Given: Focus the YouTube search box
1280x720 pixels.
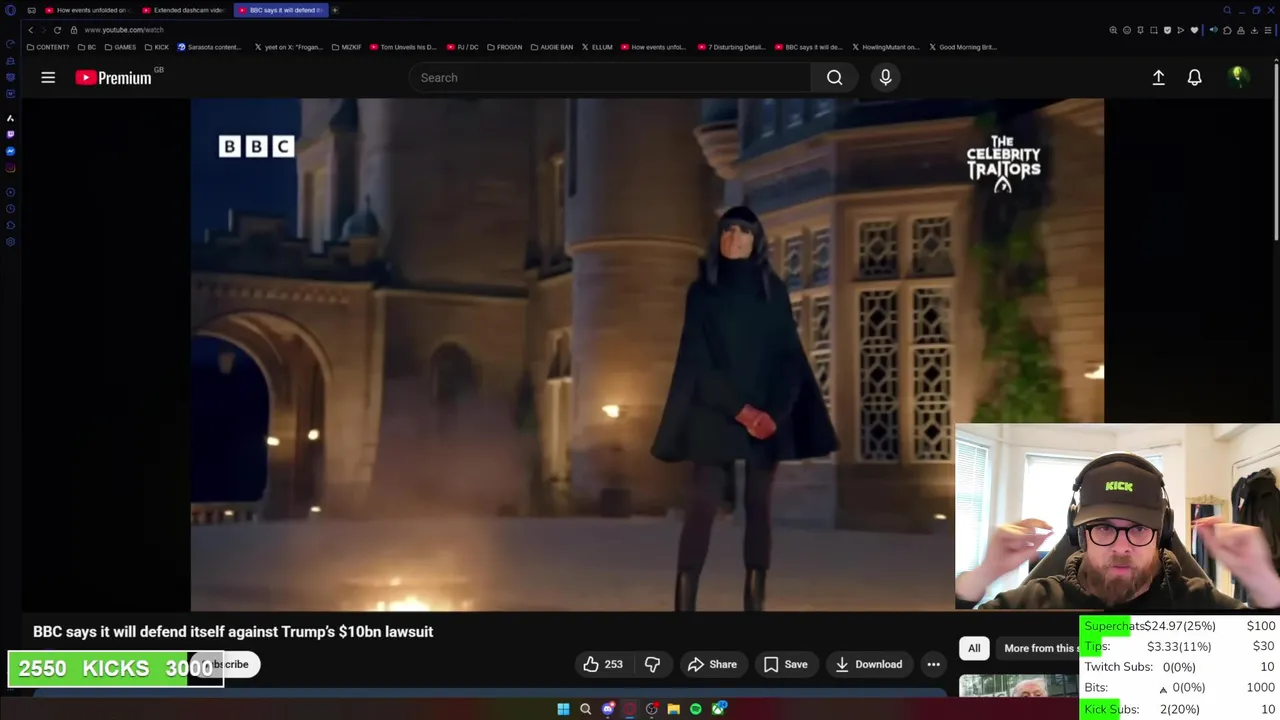Looking at the screenshot, I should pos(610,77).
